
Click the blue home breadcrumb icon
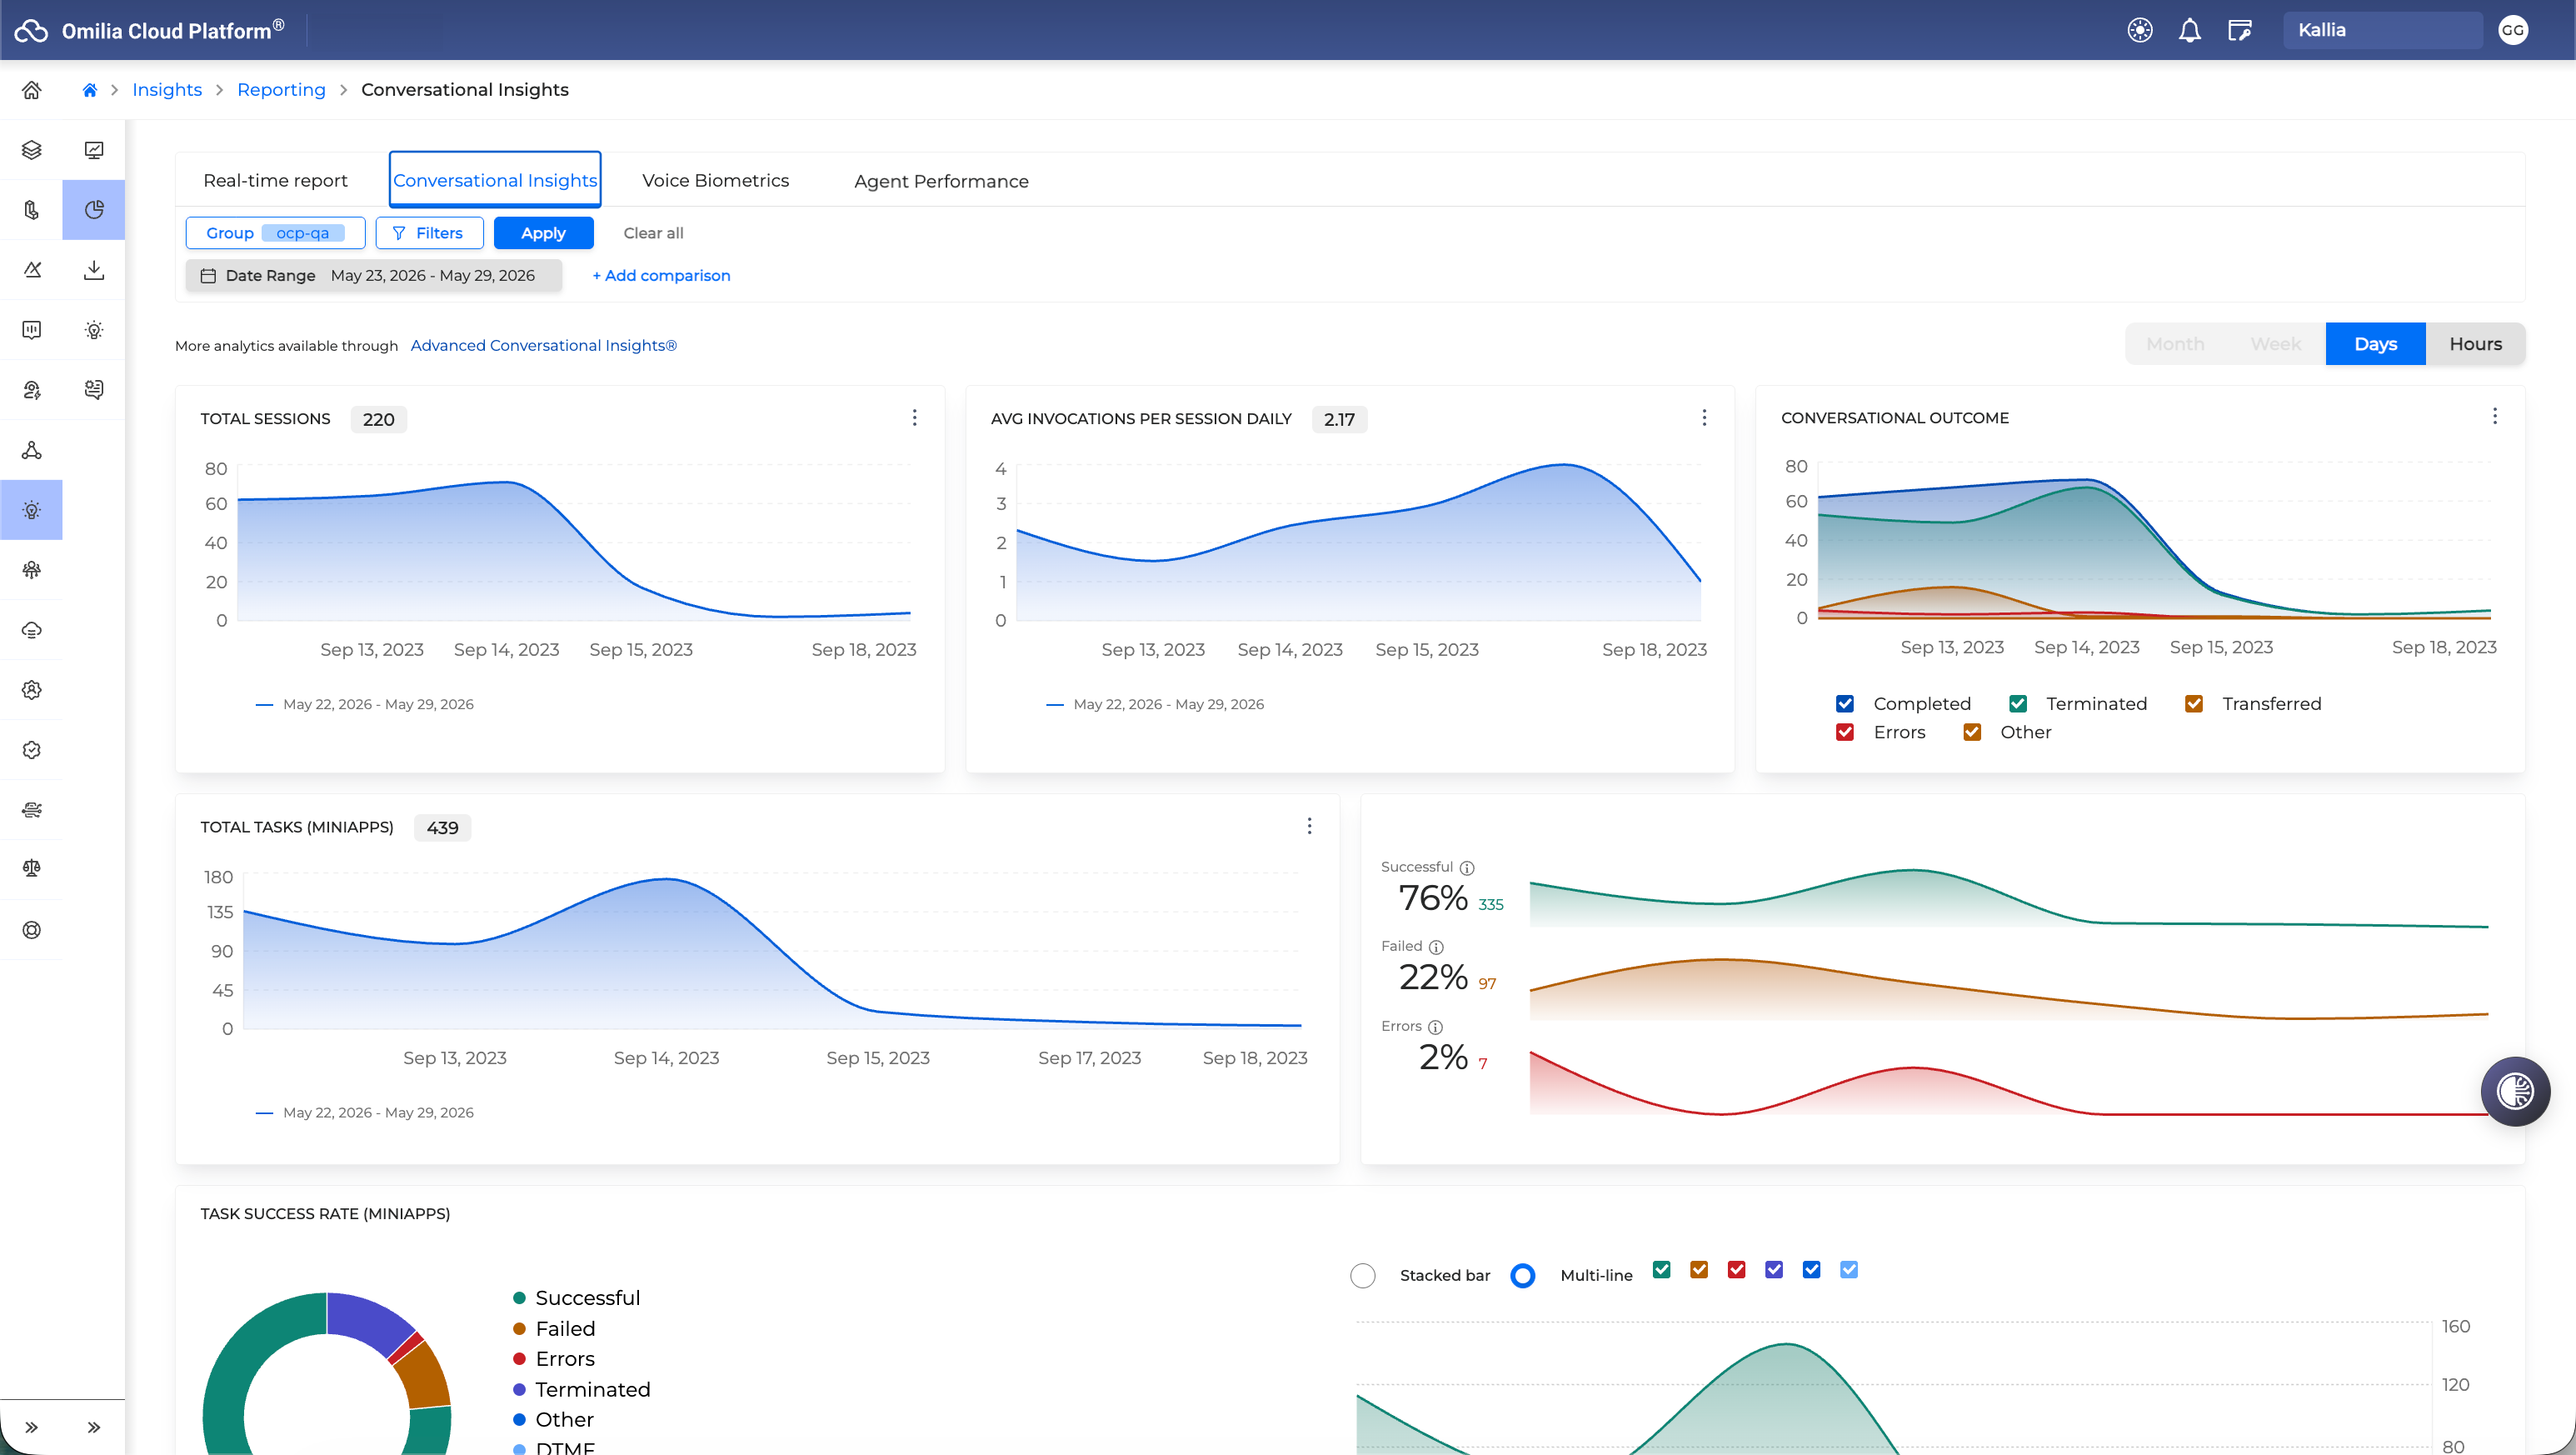point(90,90)
